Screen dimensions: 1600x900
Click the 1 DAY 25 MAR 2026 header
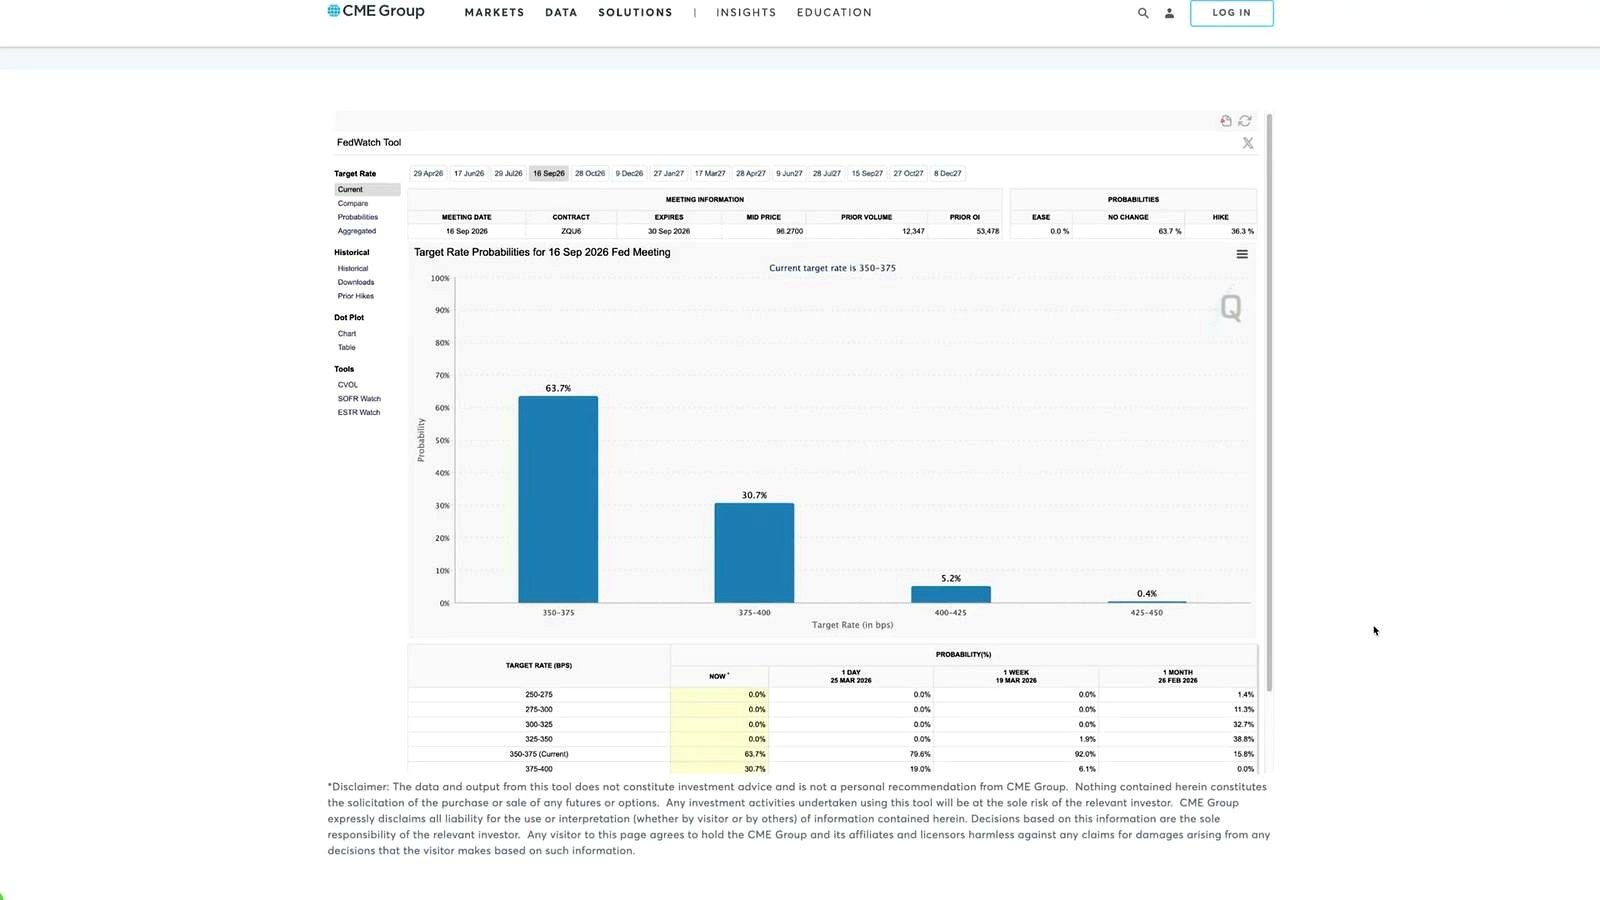point(851,676)
